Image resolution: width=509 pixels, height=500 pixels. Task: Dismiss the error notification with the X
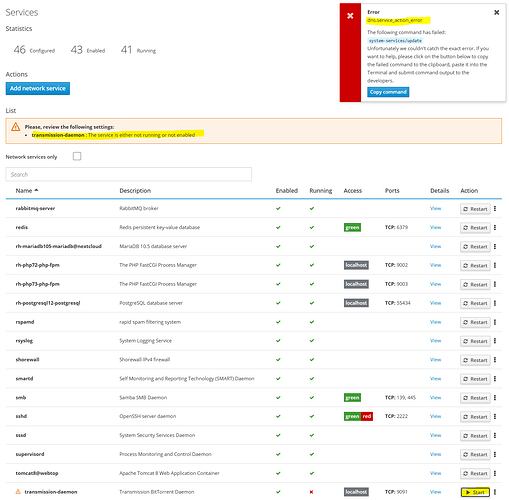[x=496, y=12]
